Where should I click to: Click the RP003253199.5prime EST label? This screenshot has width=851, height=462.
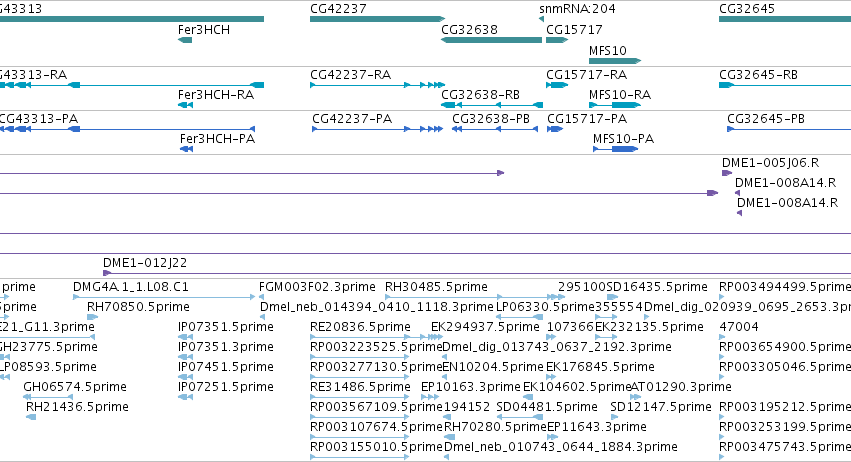(x=785, y=427)
